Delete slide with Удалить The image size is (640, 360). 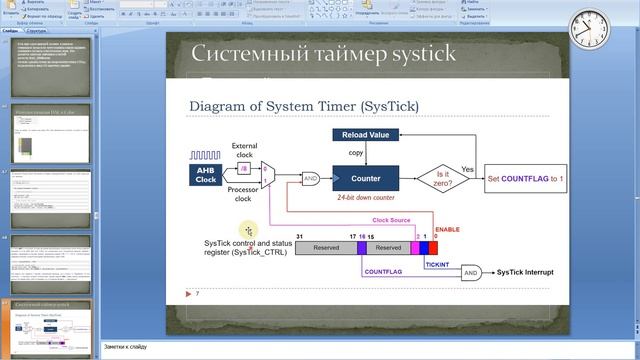(x=94, y=16)
